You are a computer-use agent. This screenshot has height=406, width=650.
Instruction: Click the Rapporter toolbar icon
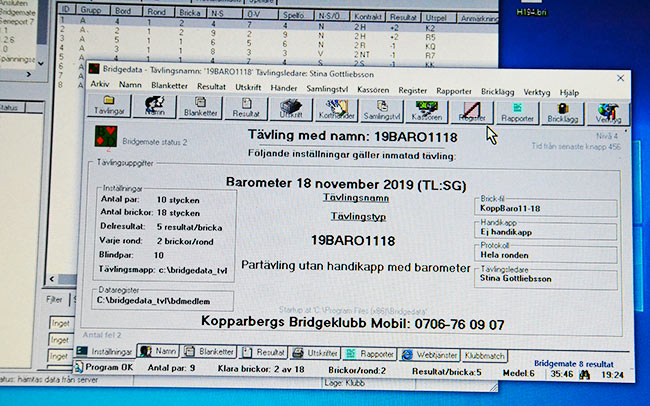[517, 113]
